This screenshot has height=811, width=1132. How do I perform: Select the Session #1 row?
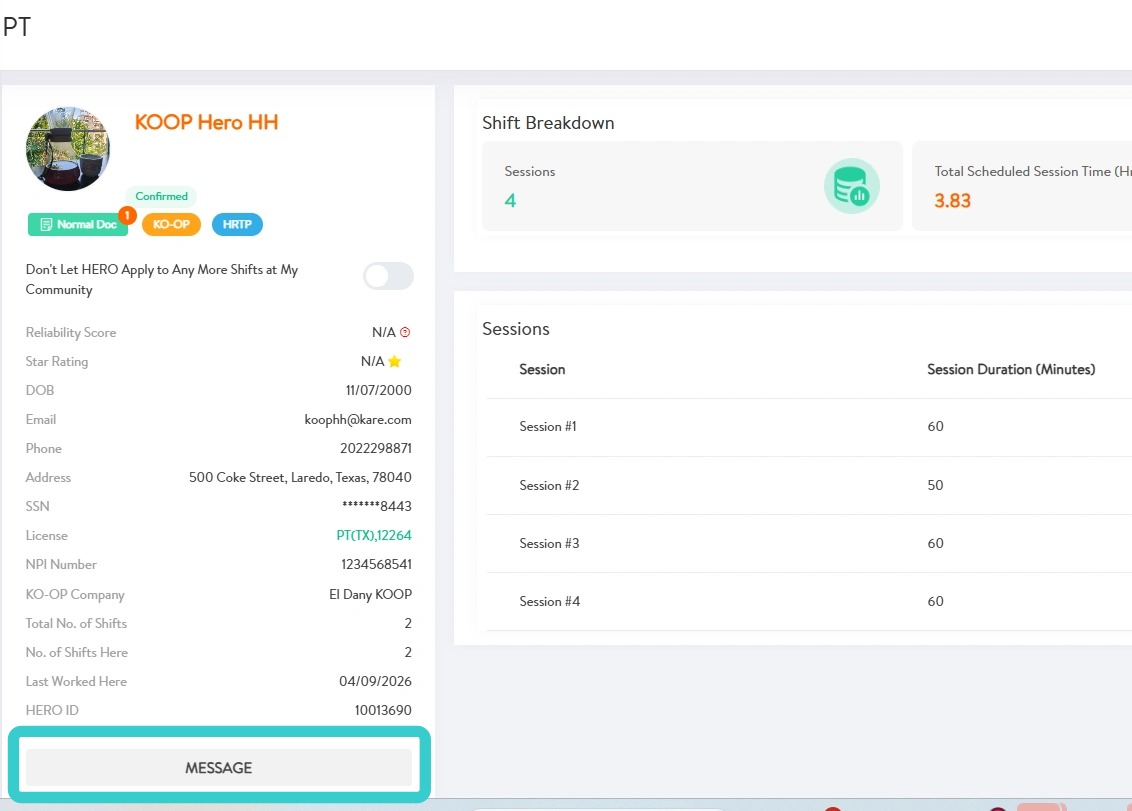pyautogui.click(x=809, y=427)
